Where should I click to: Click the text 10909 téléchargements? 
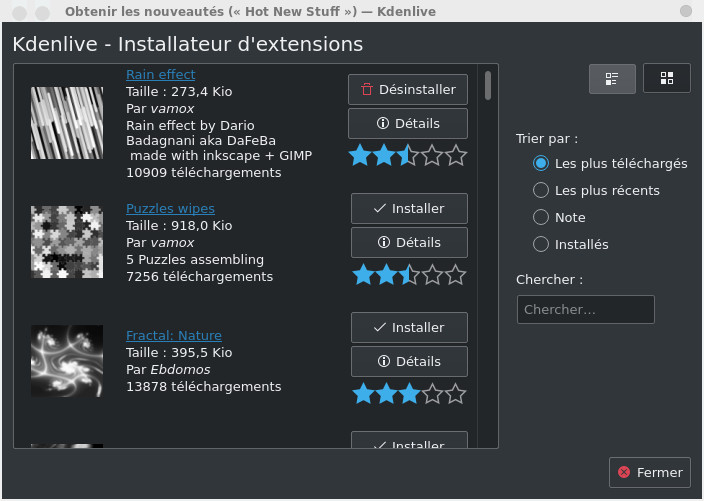(204, 173)
